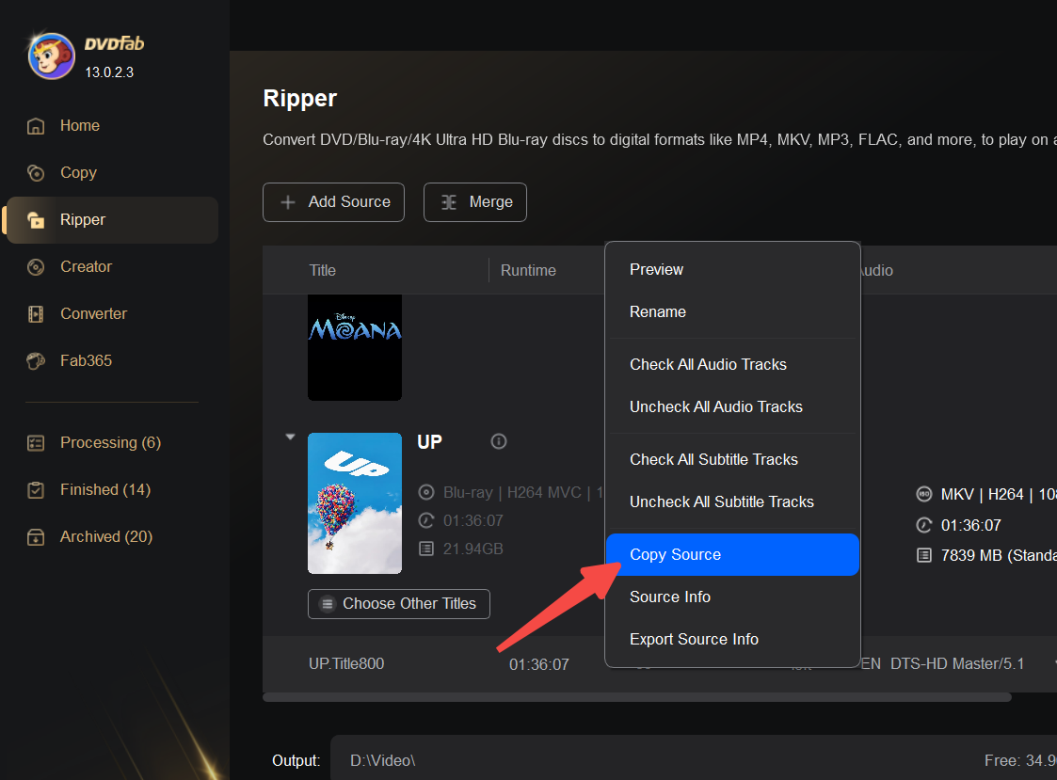Open the Choose Other Titles selector
1057x780 pixels.
pyautogui.click(x=399, y=604)
